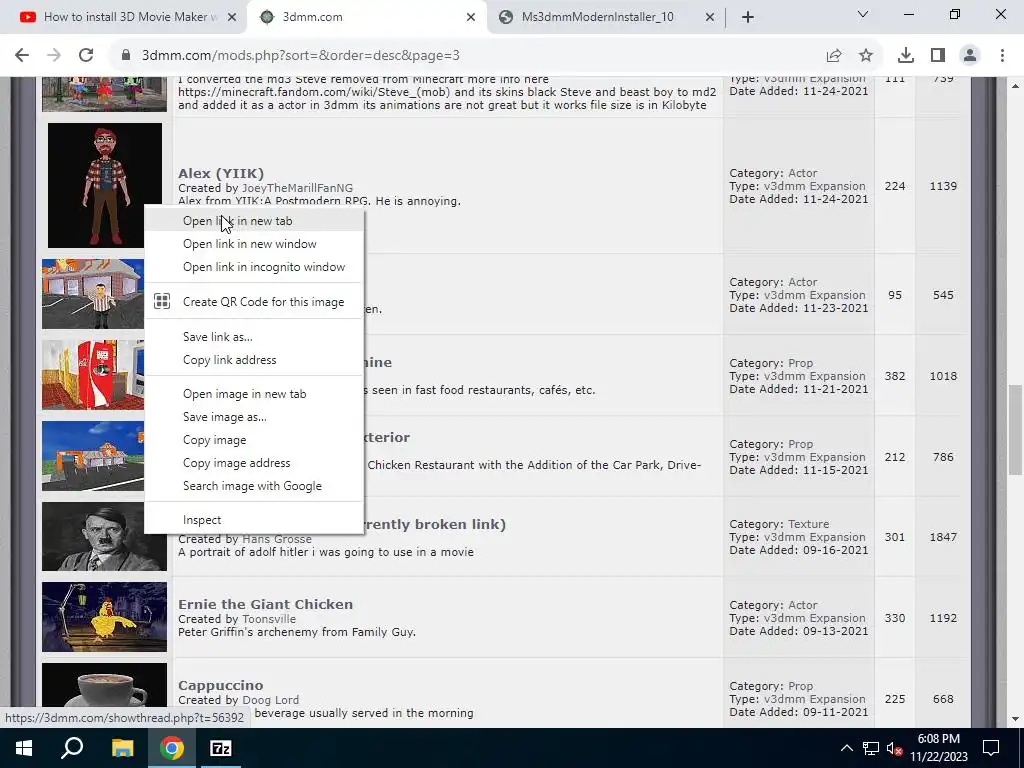Viewport: 1024px width, 768px height.
Task: Open the Alex (YIIK) mod title link
Action: pyautogui.click(x=221, y=173)
